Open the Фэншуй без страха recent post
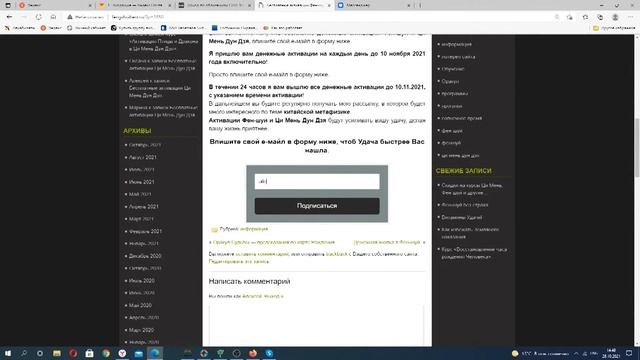The width and height of the screenshot is (640, 360). coord(465,205)
